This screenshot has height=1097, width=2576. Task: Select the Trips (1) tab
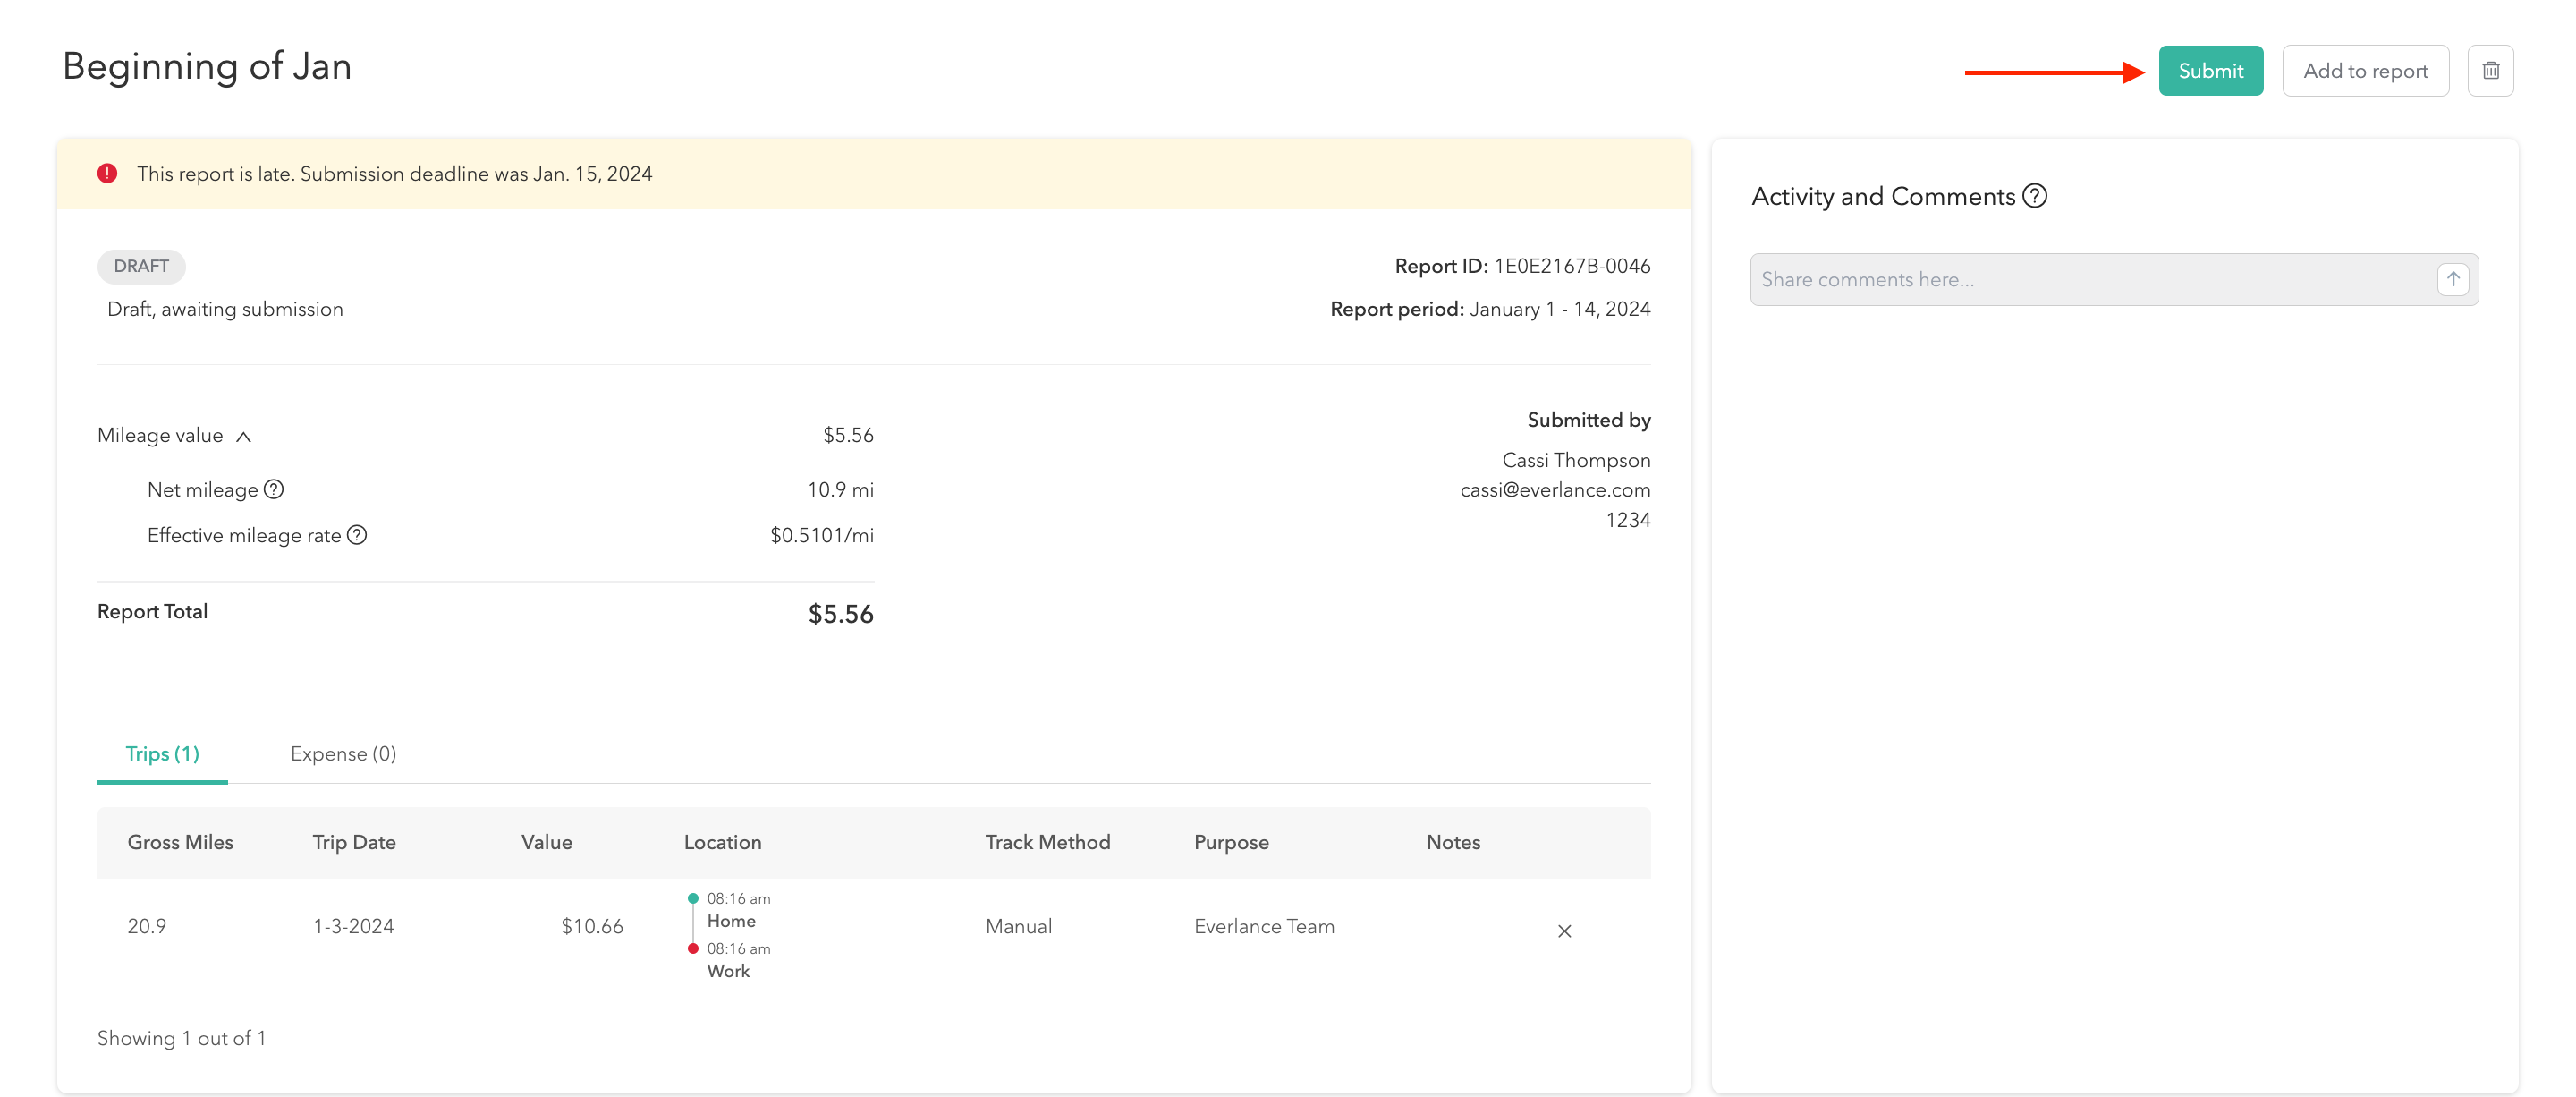[162, 754]
